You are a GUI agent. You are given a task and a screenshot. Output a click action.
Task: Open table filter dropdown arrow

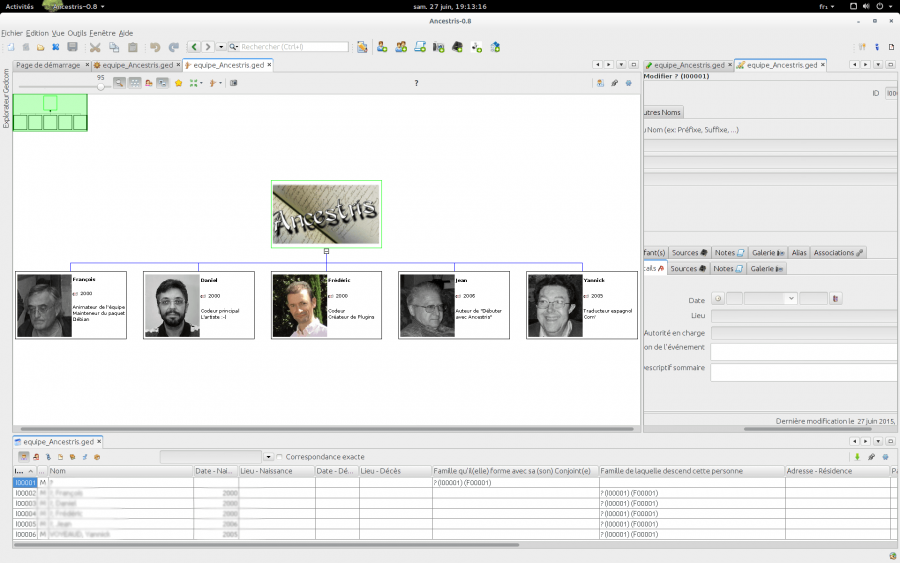coord(268,457)
